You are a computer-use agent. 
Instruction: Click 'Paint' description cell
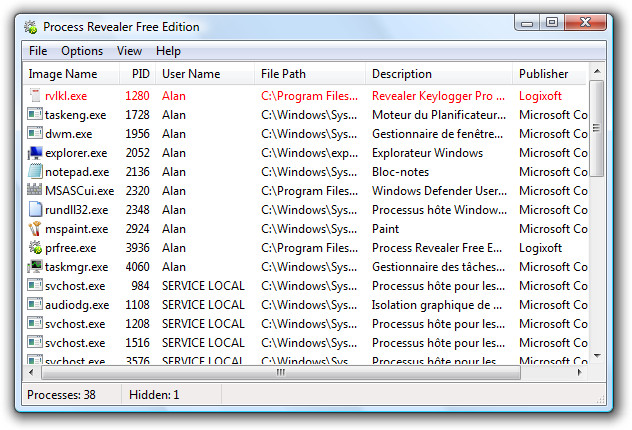pos(385,229)
